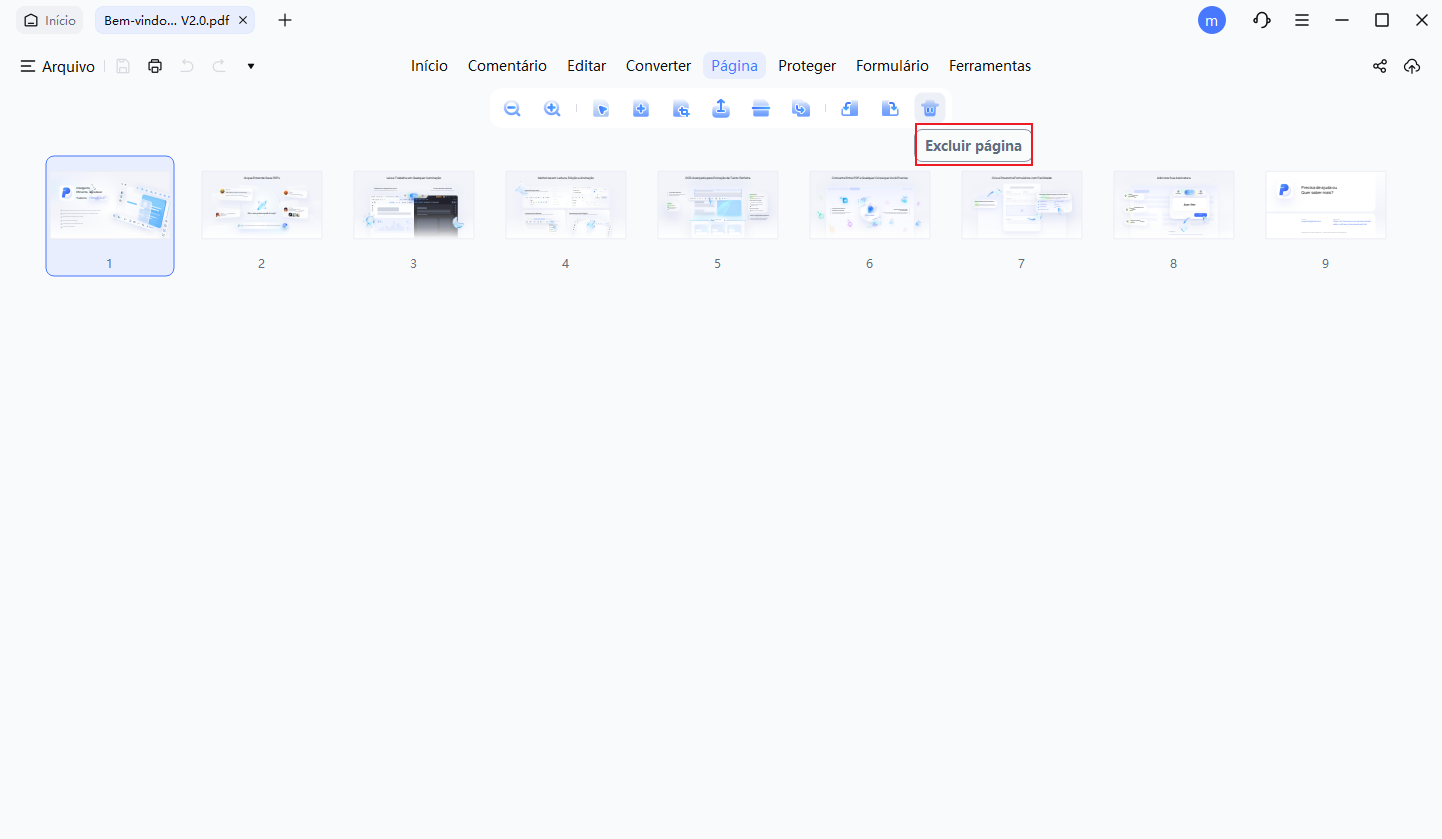Click the Extract page icon
The height and width of the screenshot is (839, 1442).
coord(721,108)
